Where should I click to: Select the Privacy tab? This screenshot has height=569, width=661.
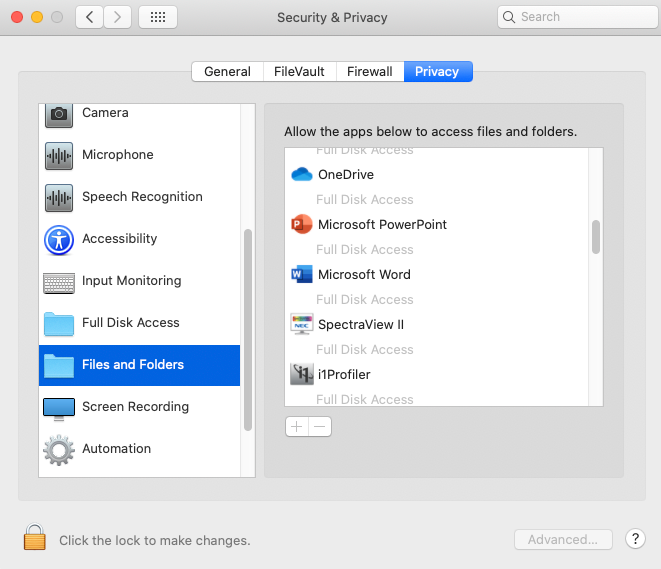click(x=438, y=72)
